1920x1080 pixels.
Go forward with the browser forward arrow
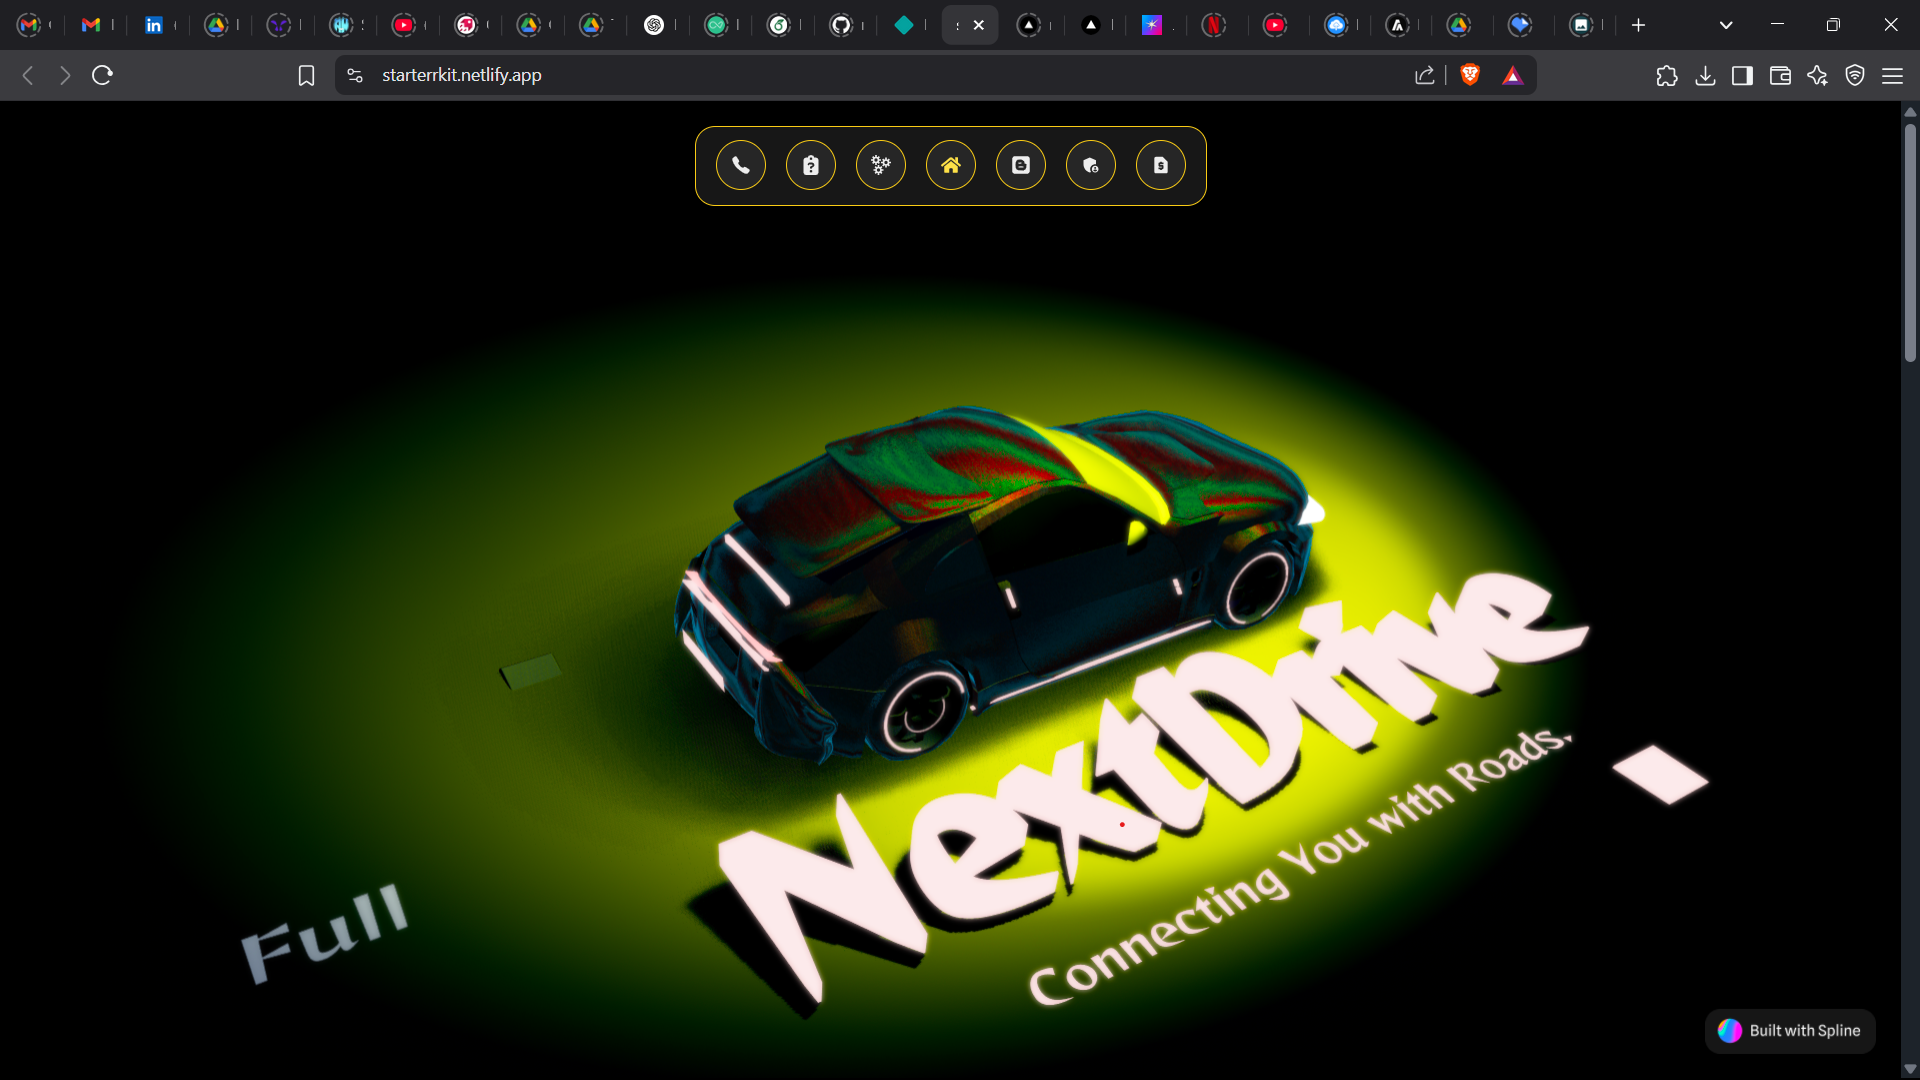click(x=65, y=75)
